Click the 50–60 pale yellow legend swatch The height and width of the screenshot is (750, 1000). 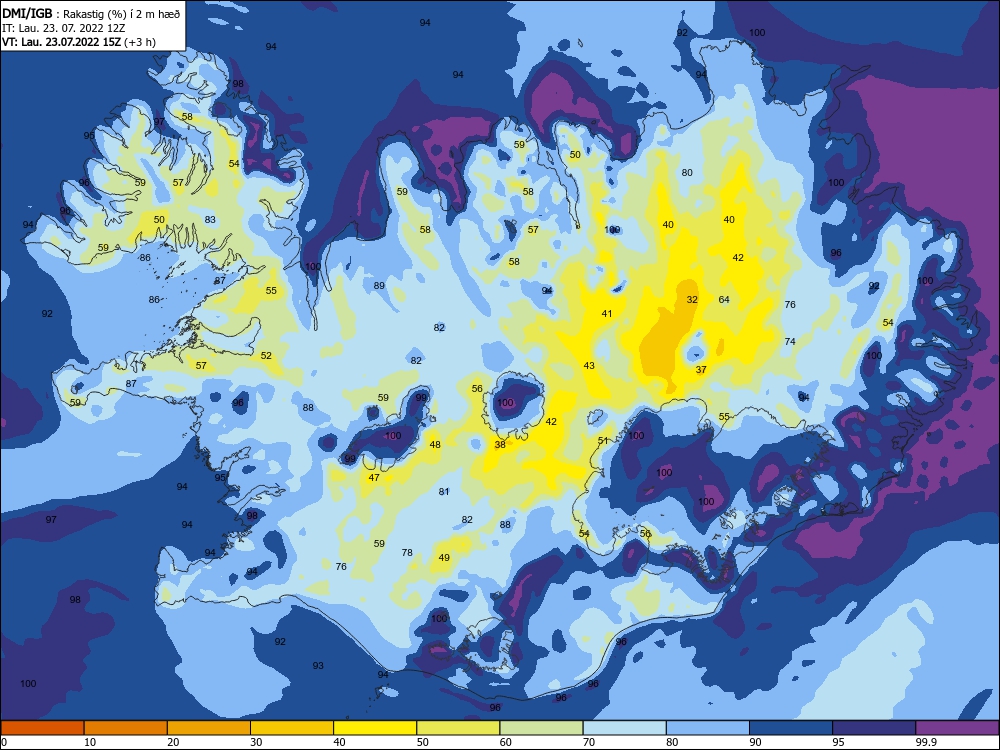[458, 728]
